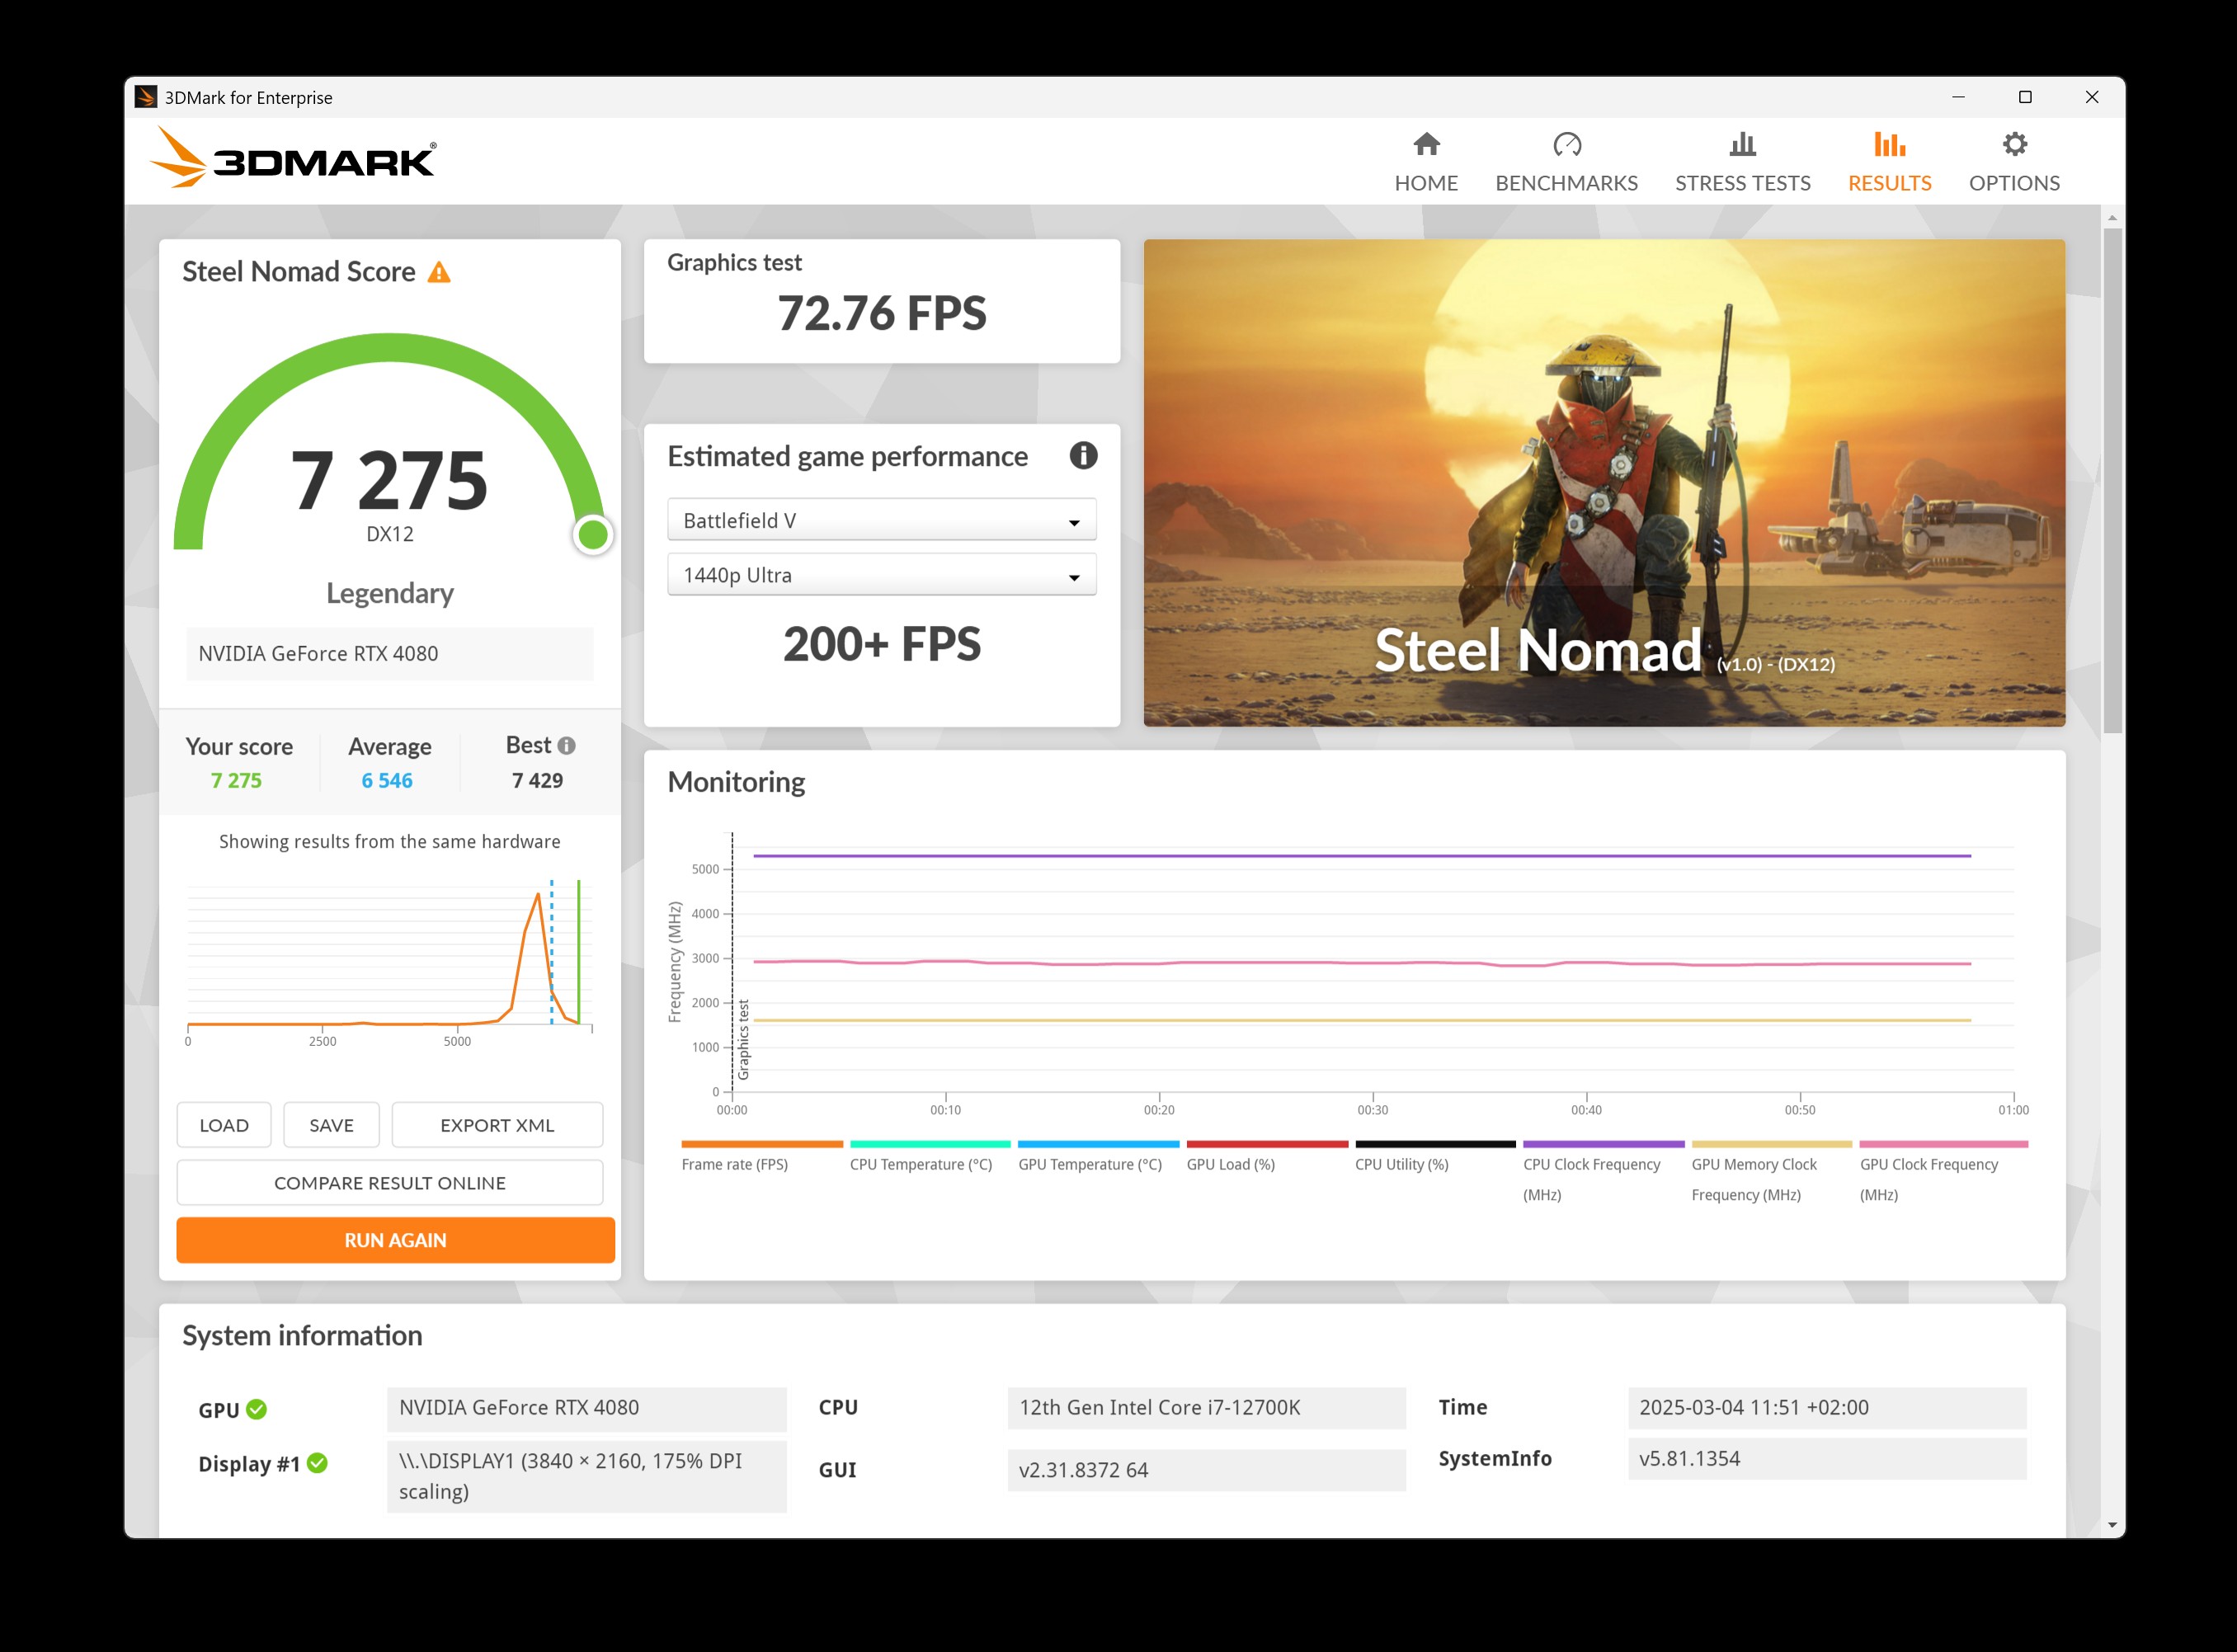
Task: Click the OPTIONS menu label
Action: [2014, 183]
